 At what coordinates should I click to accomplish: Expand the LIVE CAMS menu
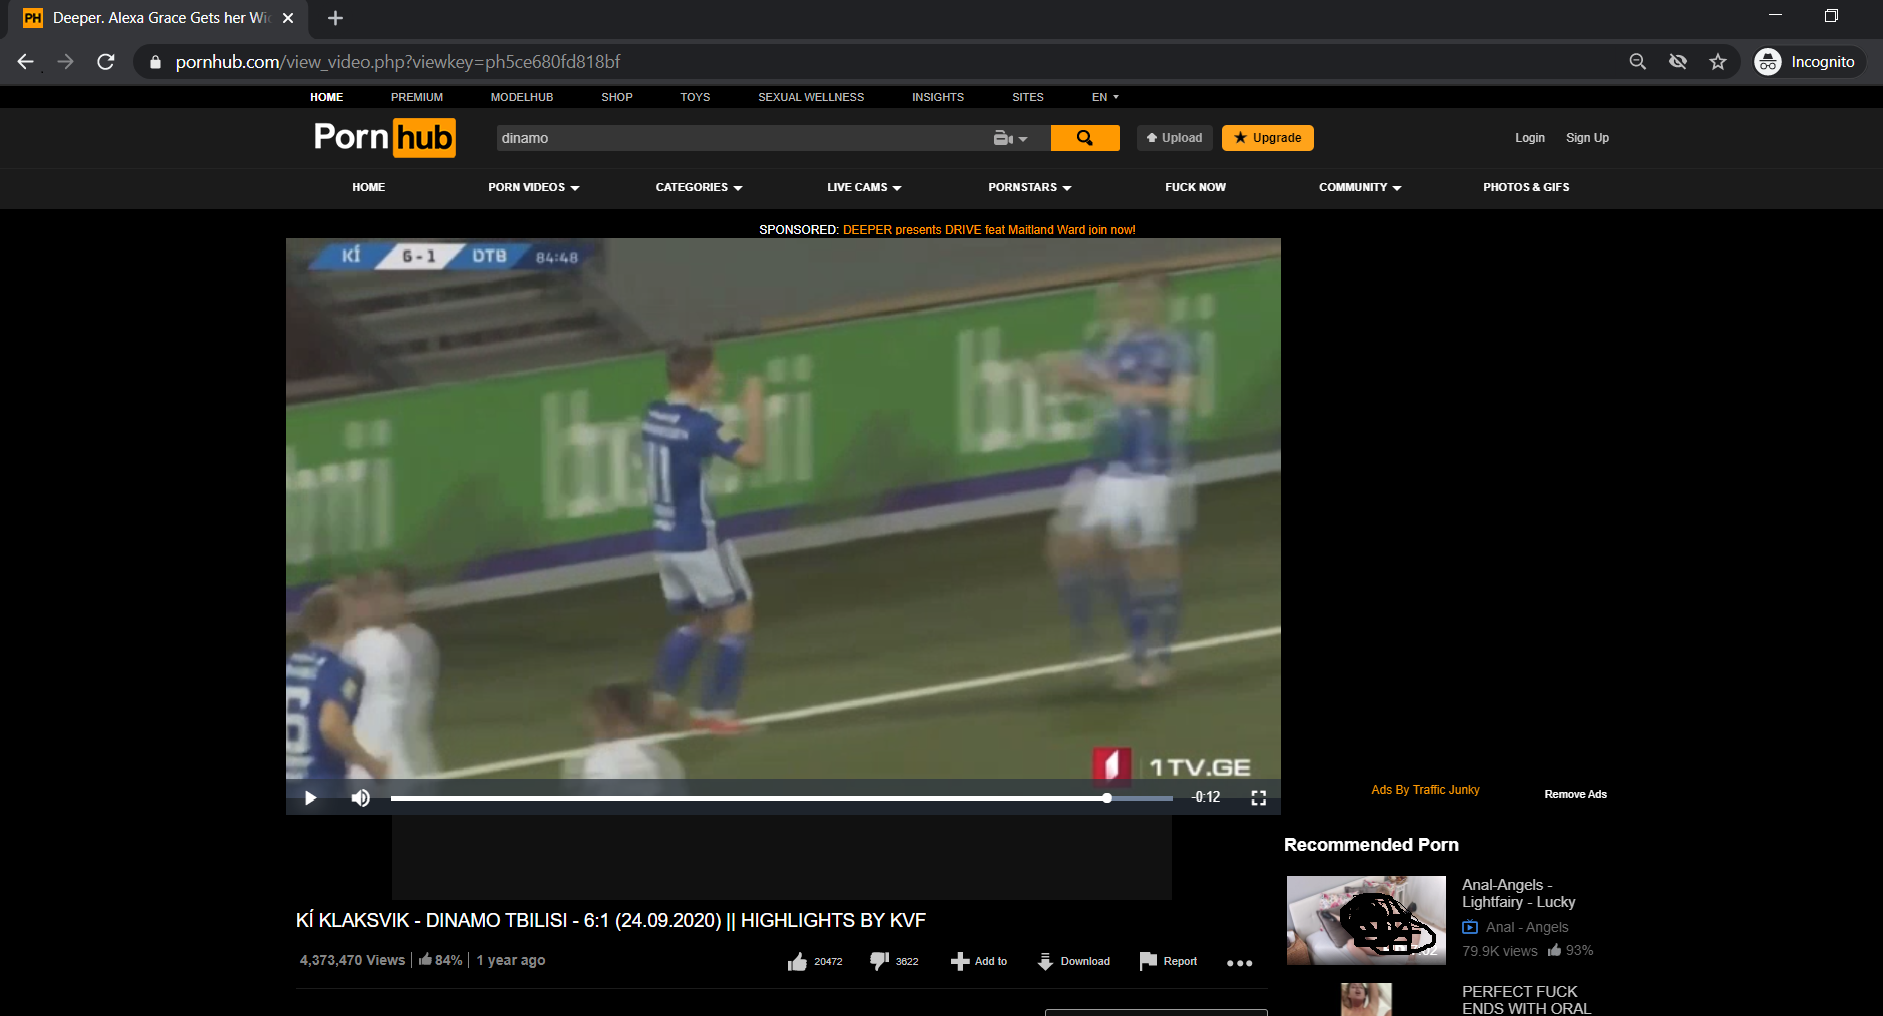(x=864, y=187)
